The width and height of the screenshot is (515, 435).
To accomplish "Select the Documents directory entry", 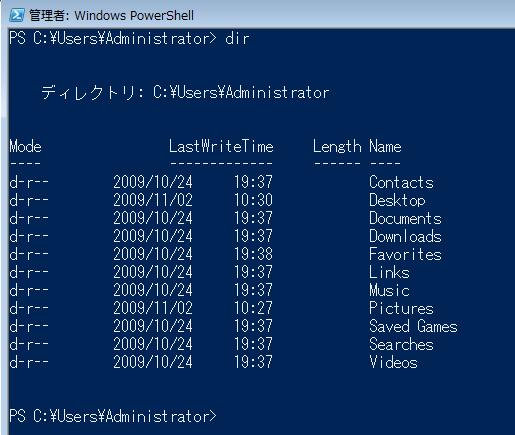I will (405, 218).
